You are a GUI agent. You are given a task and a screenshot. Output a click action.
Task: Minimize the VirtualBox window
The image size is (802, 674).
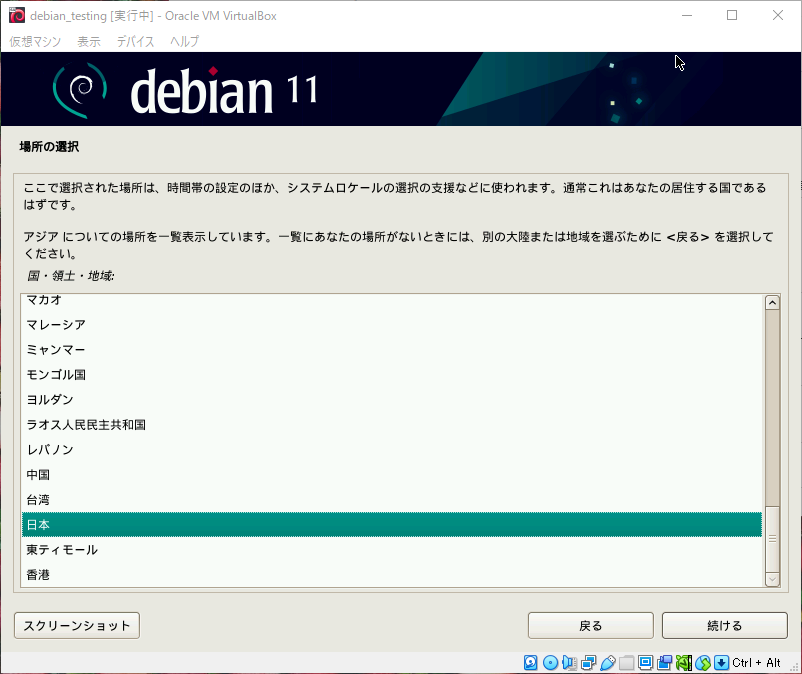click(687, 15)
